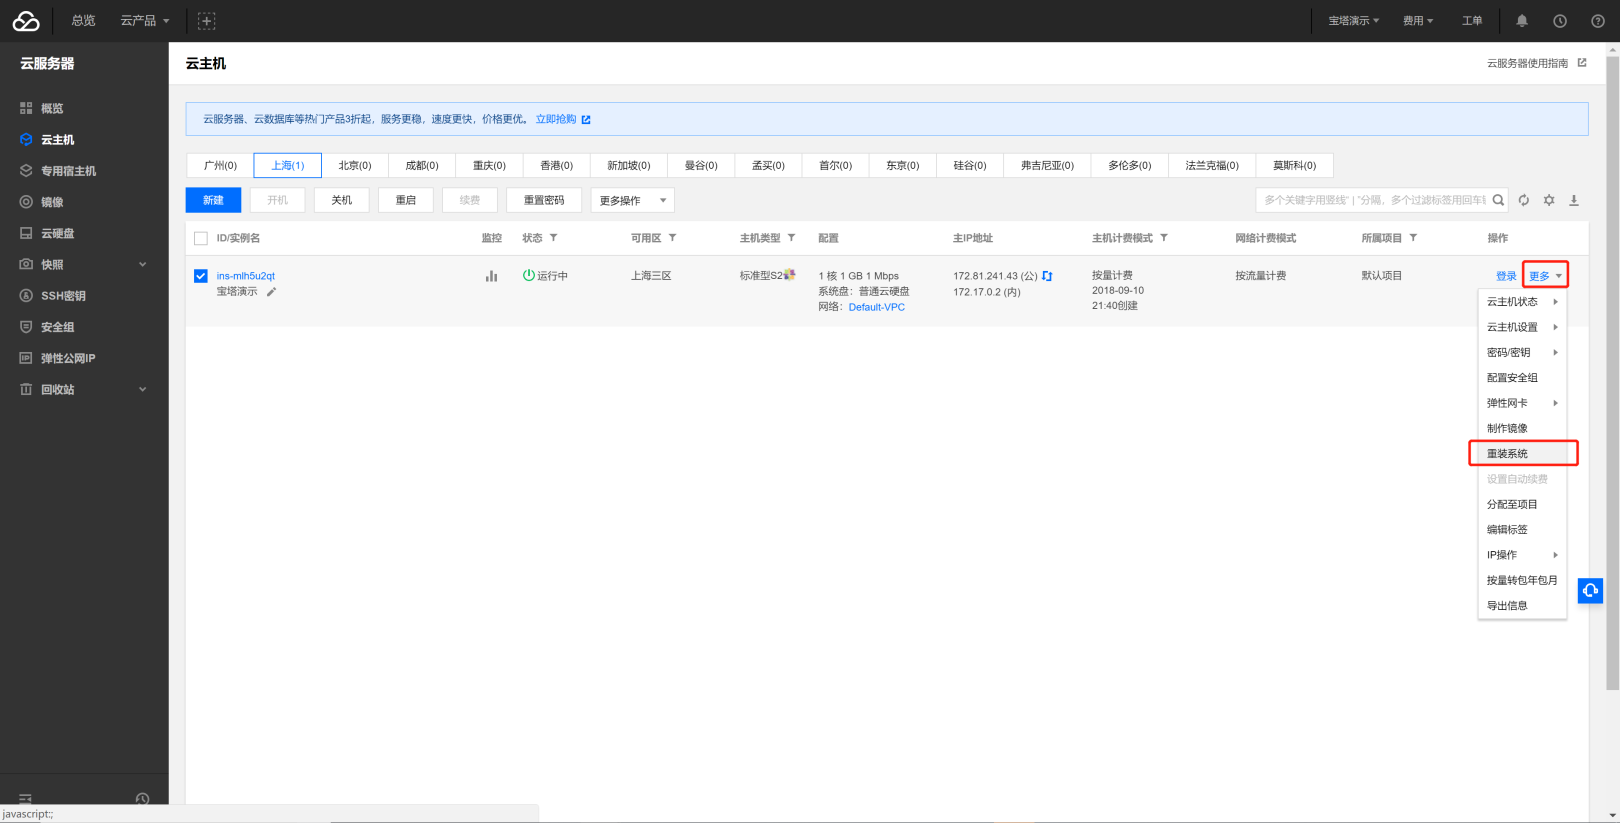
Task: Uncheck the ins-mlh5u2qt instance checkbox
Action: 201,276
